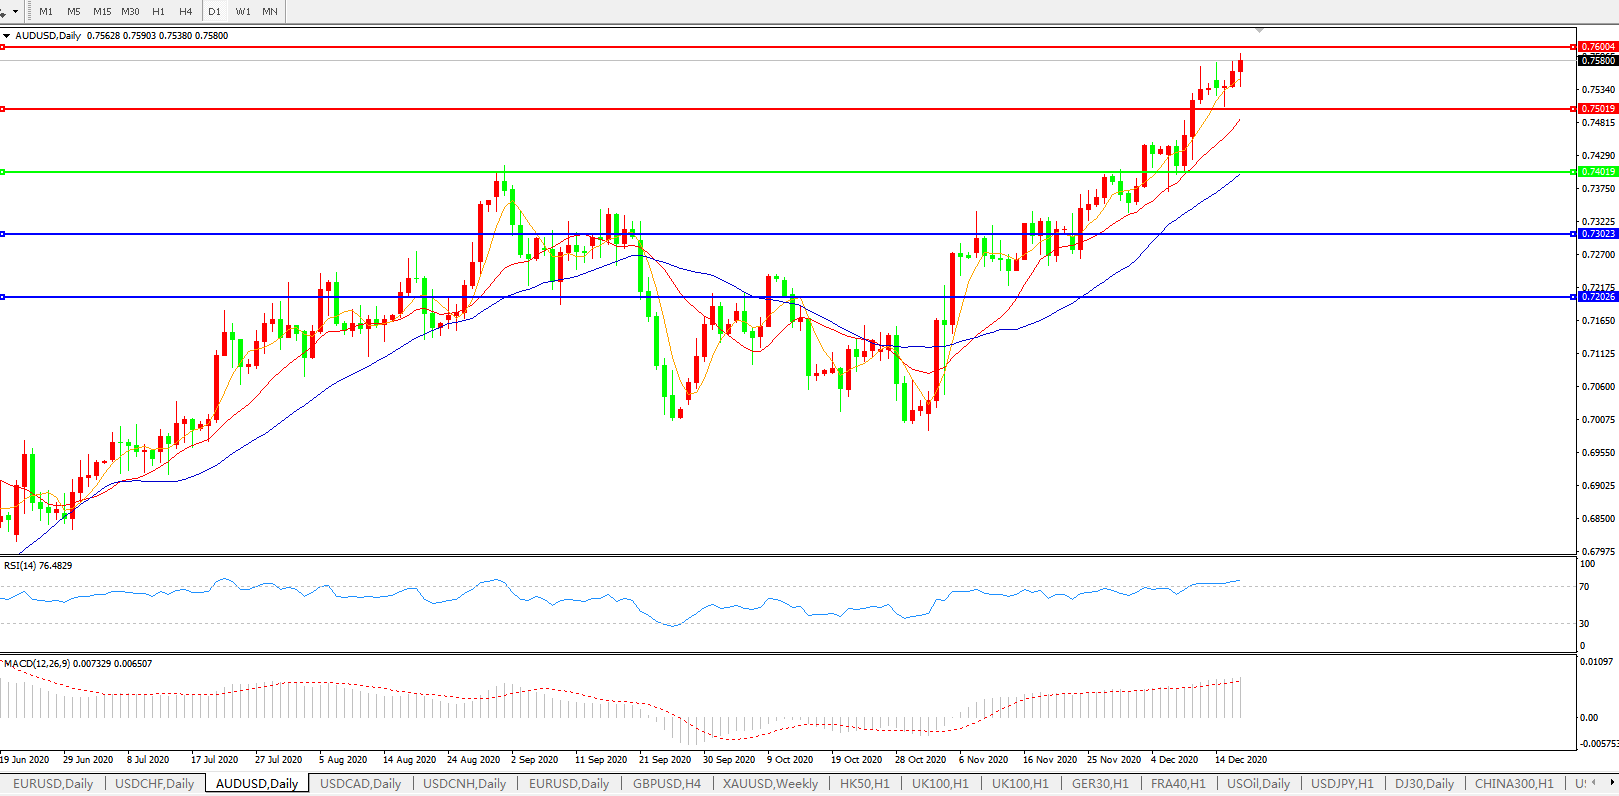Switch to M1 timeframe
Image resolution: width=1619 pixels, height=796 pixels.
coord(46,11)
